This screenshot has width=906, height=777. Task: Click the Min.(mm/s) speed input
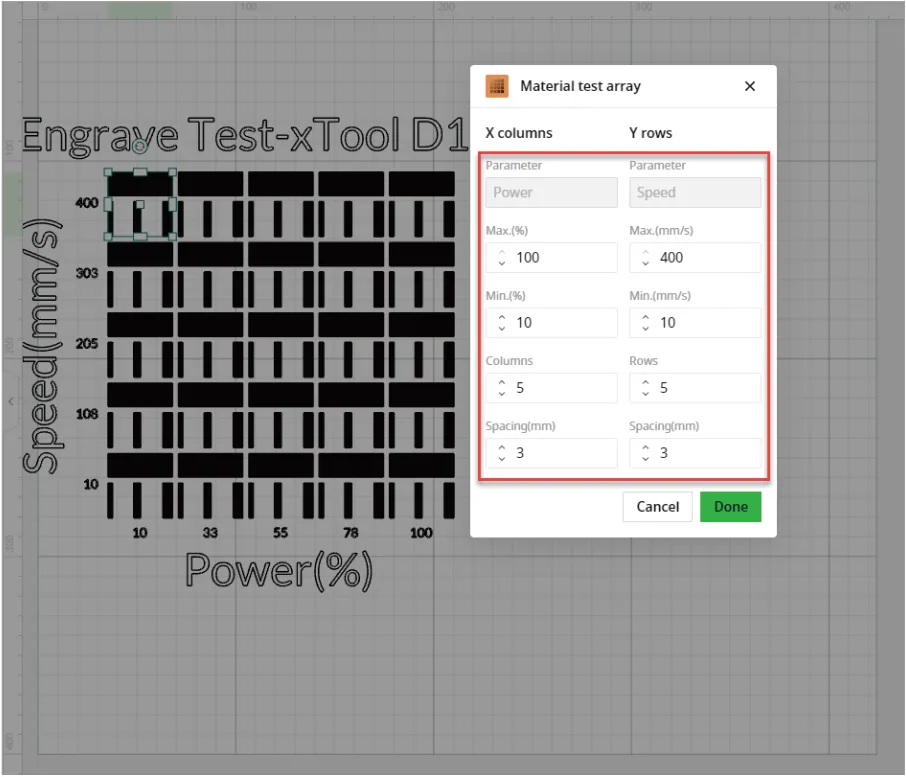tap(695, 322)
